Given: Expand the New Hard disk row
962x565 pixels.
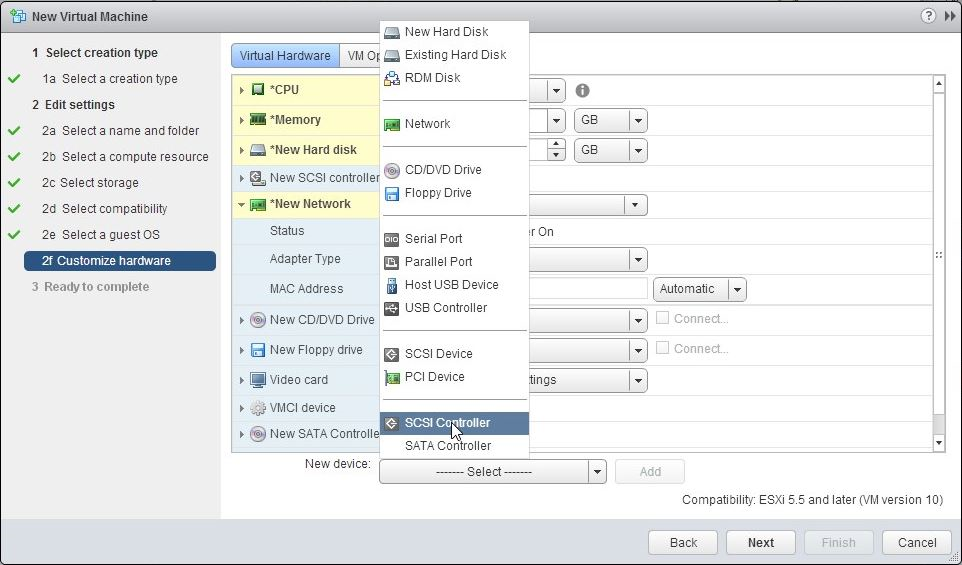Looking at the screenshot, I should pos(242,150).
